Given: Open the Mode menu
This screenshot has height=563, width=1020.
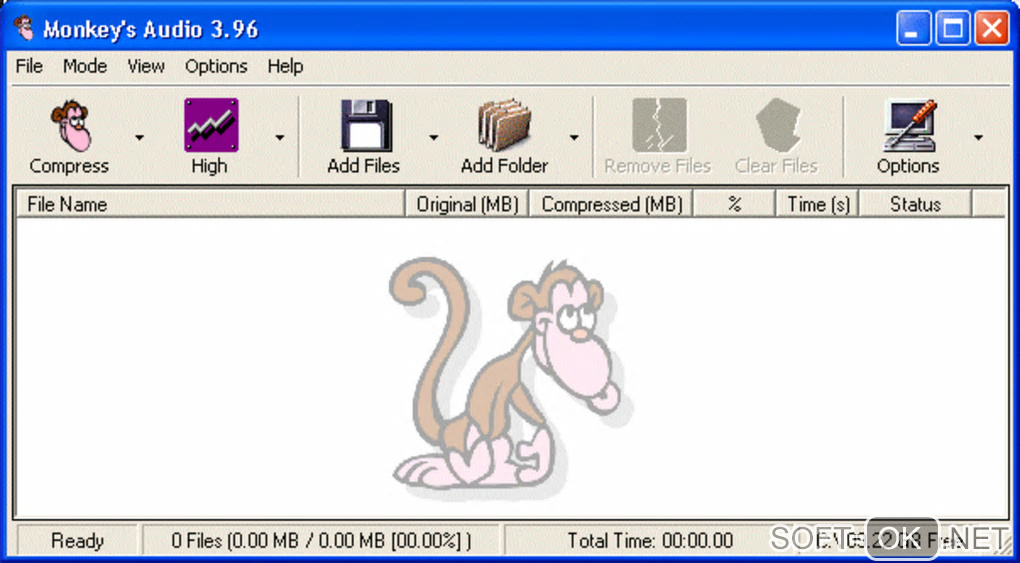Looking at the screenshot, I should coord(85,66).
